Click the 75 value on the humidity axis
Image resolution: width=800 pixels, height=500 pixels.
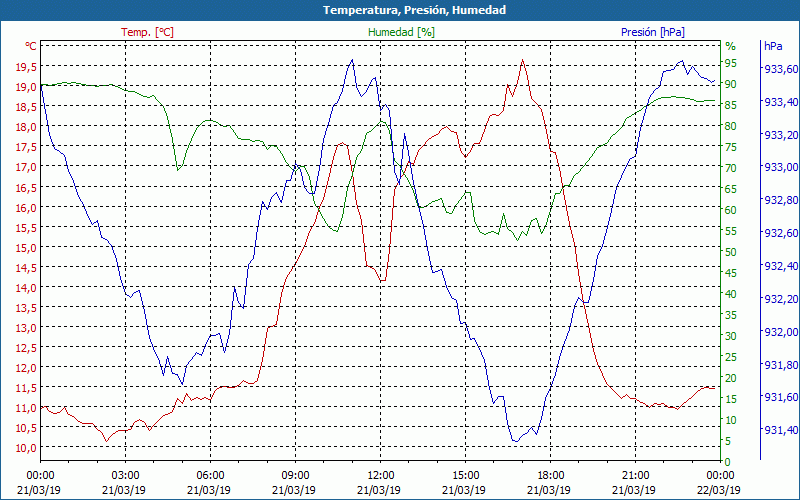[731, 147]
